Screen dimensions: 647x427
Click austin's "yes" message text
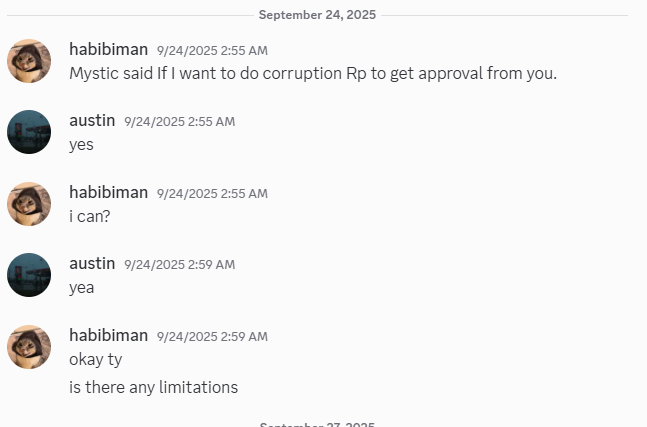click(81, 144)
